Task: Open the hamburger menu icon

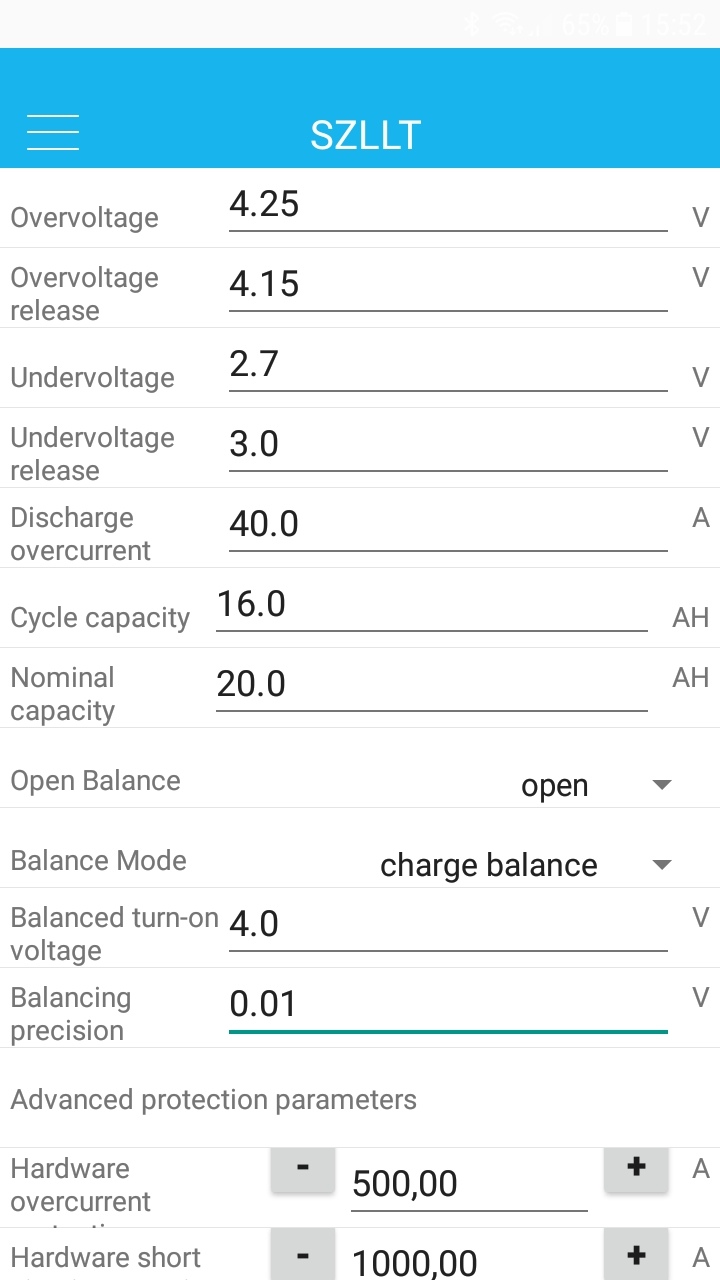Action: point(53,133)
